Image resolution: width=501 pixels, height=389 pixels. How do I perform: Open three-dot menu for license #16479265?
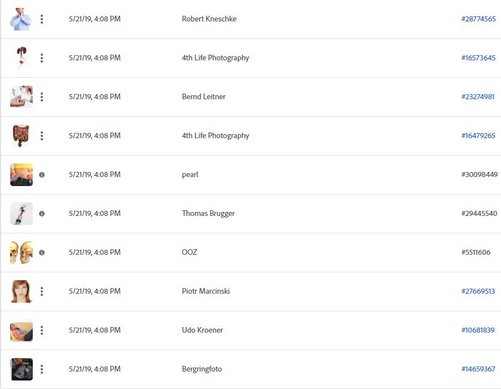(x=42, y=136)
